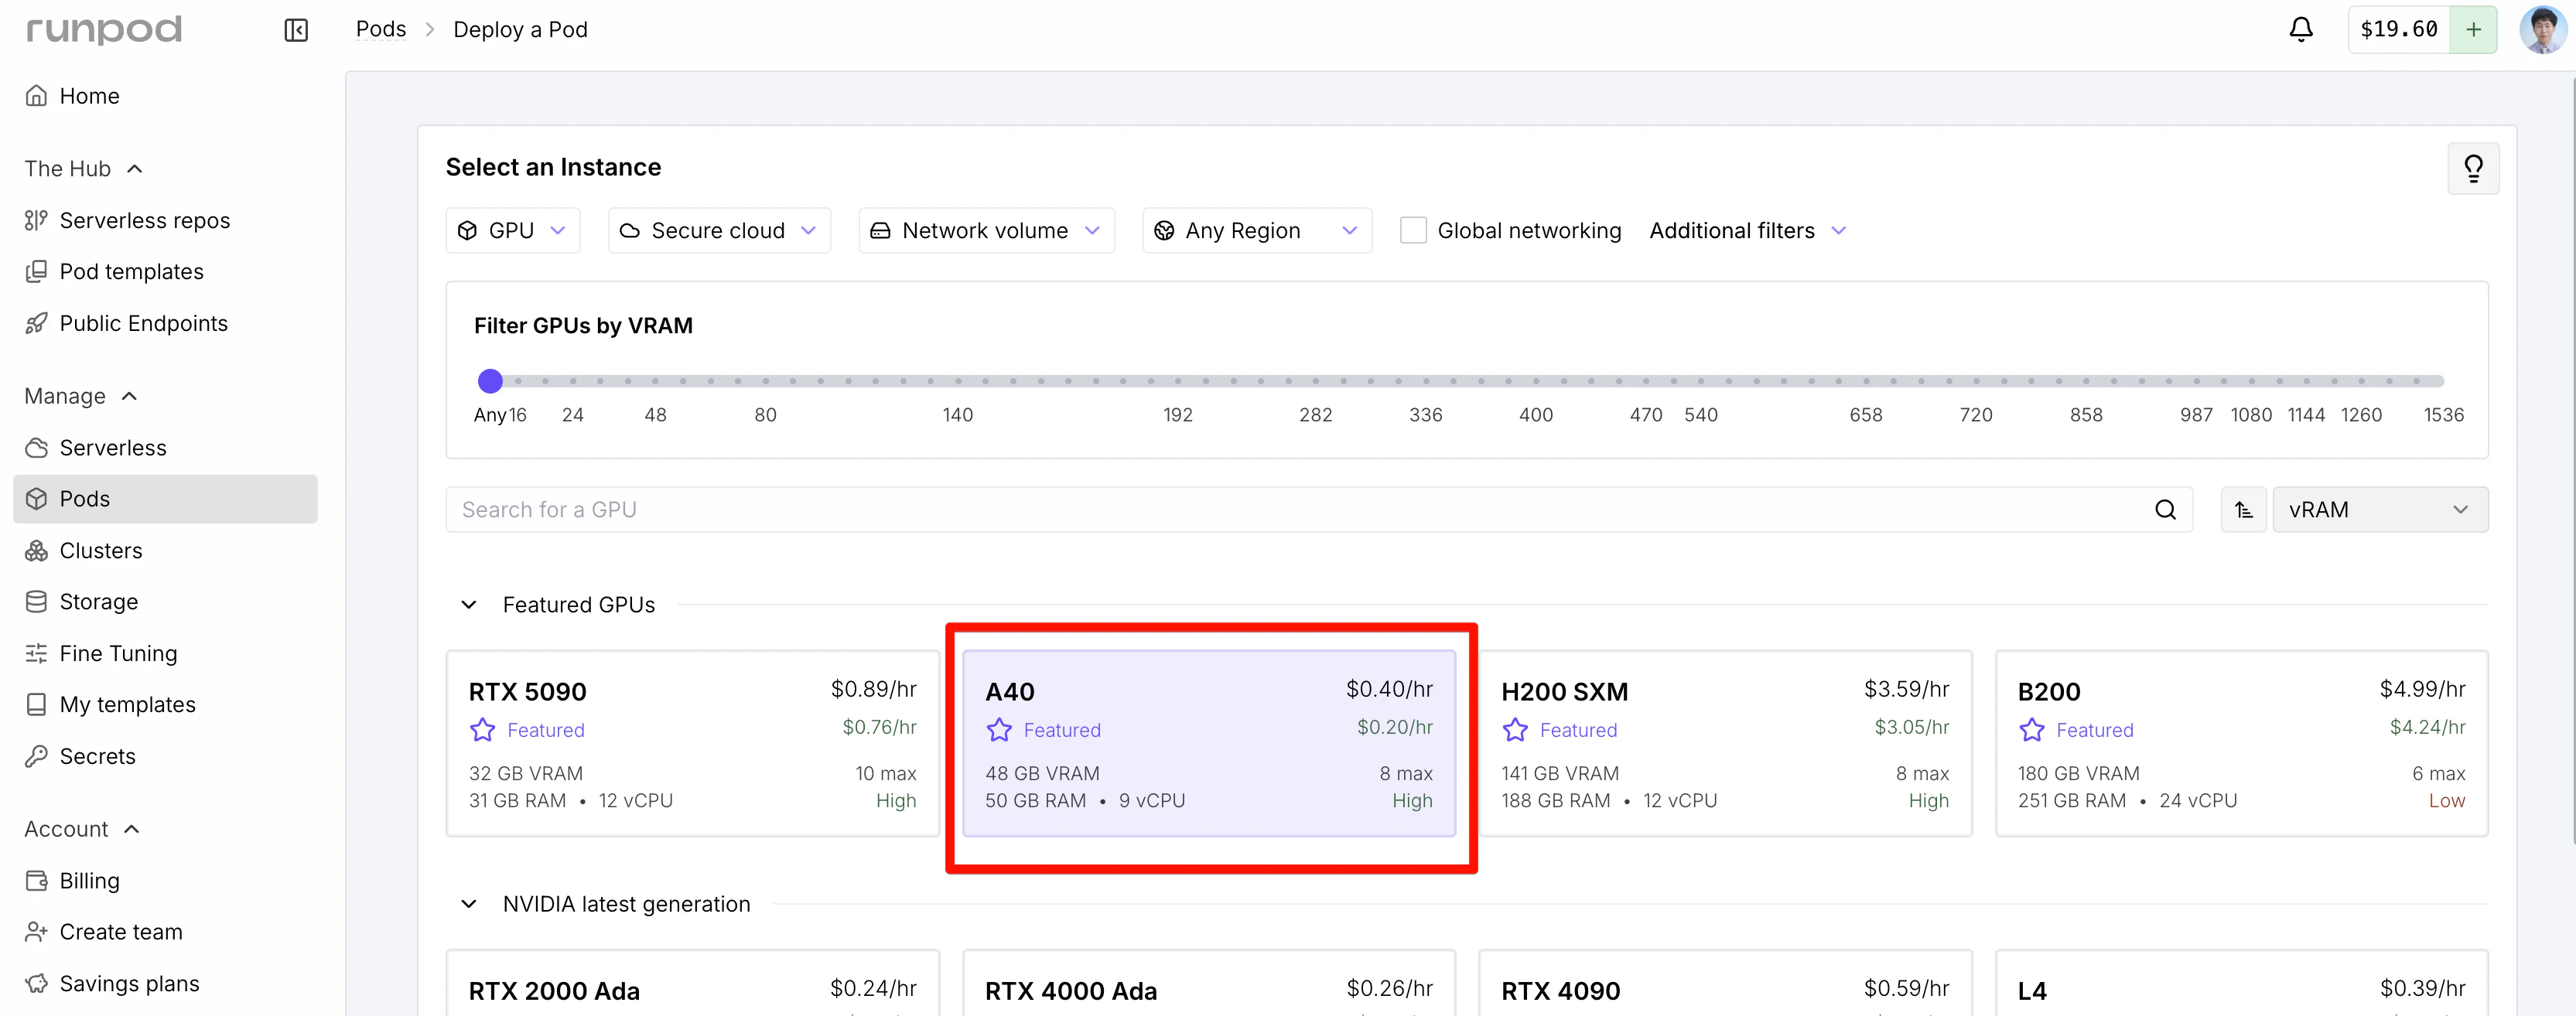Open the Secure cloud dropdown
2576x1016 pixels.
coord(719,231)
